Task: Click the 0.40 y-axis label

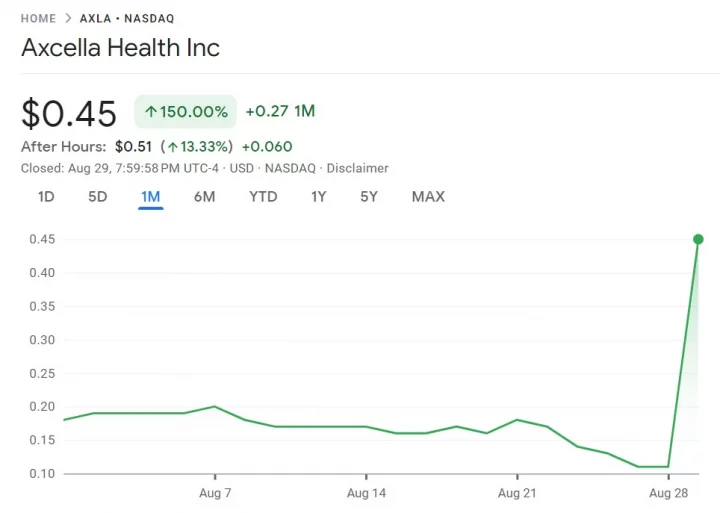Action: pyautogui.click(x=42, y=273)
